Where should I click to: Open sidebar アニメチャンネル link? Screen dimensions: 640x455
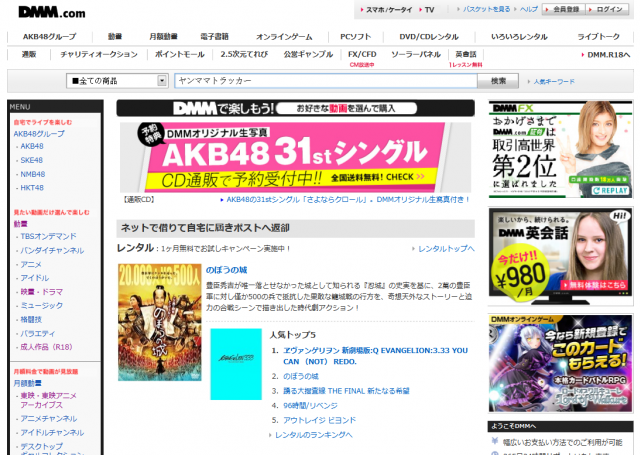point(49,419)
